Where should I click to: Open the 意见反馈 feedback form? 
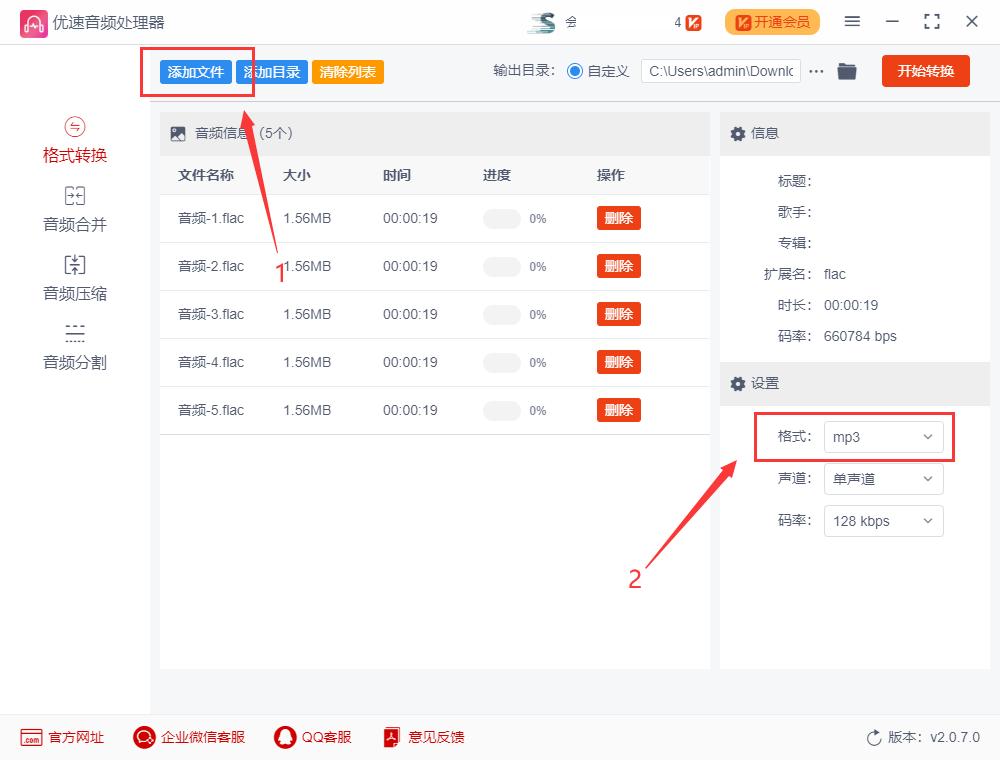point(423,737)
